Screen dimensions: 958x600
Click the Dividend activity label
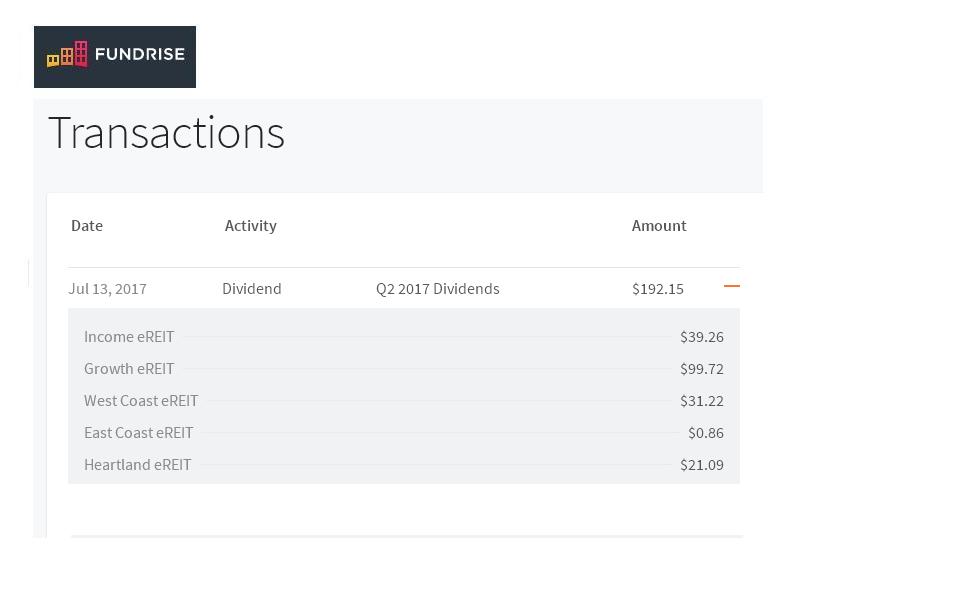(x=251, y=289)
